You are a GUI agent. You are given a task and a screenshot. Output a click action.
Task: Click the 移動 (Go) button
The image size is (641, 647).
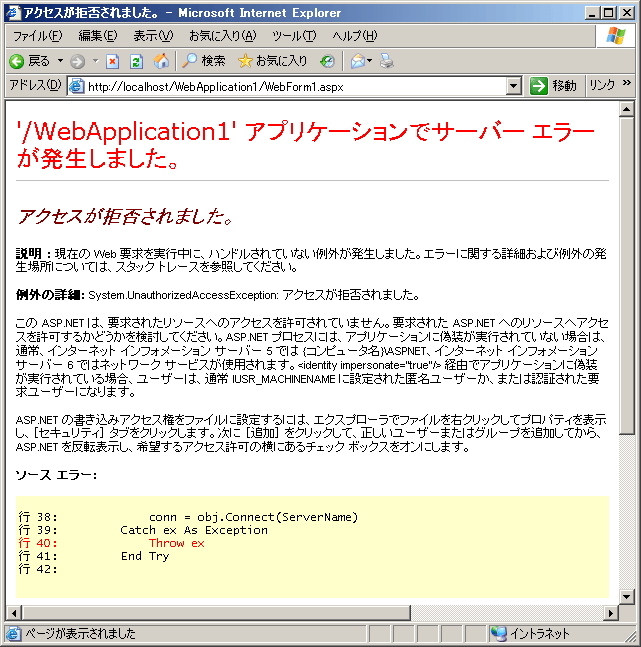(553, 86)
